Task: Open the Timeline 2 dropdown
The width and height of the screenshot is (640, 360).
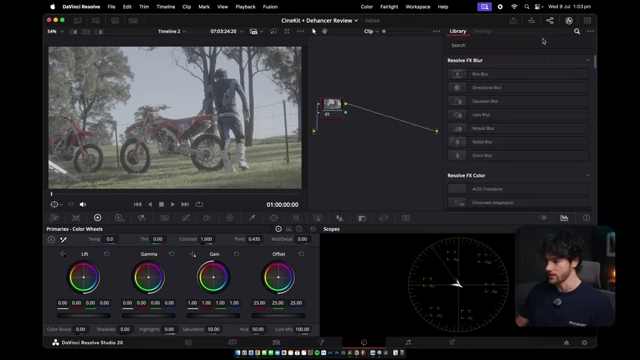Action: [x=172, y=31]
